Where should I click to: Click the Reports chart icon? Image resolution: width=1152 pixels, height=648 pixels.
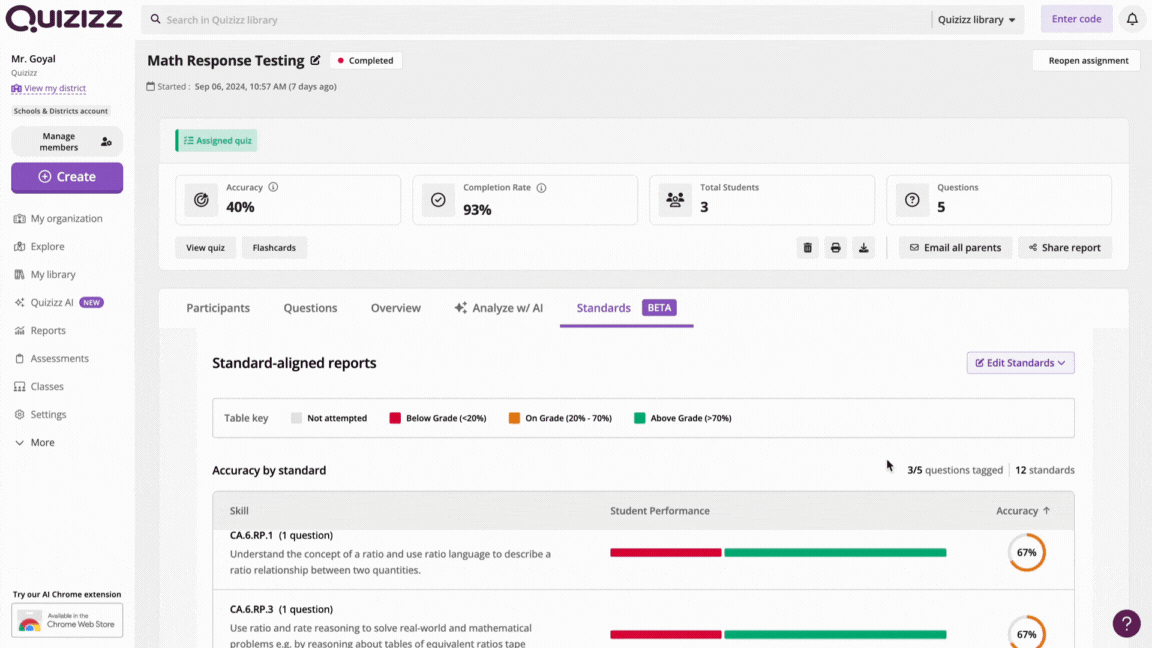20,331
